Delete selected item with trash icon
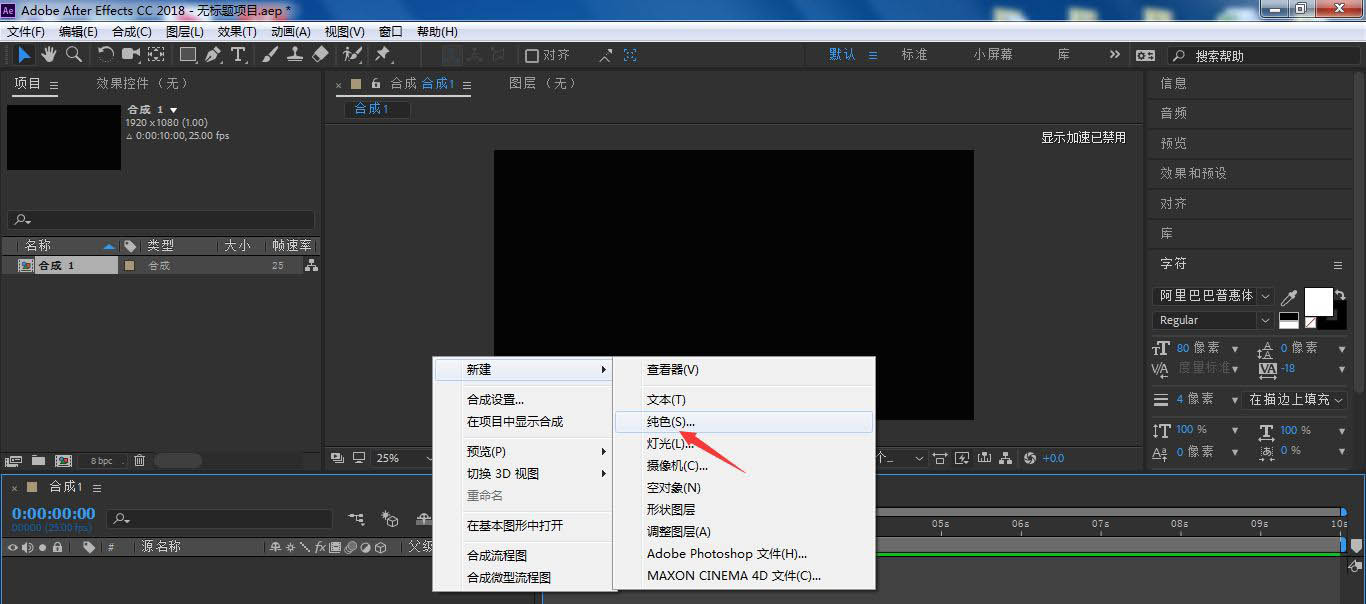Screen dimensions: 1366x604 coord(140,461)
